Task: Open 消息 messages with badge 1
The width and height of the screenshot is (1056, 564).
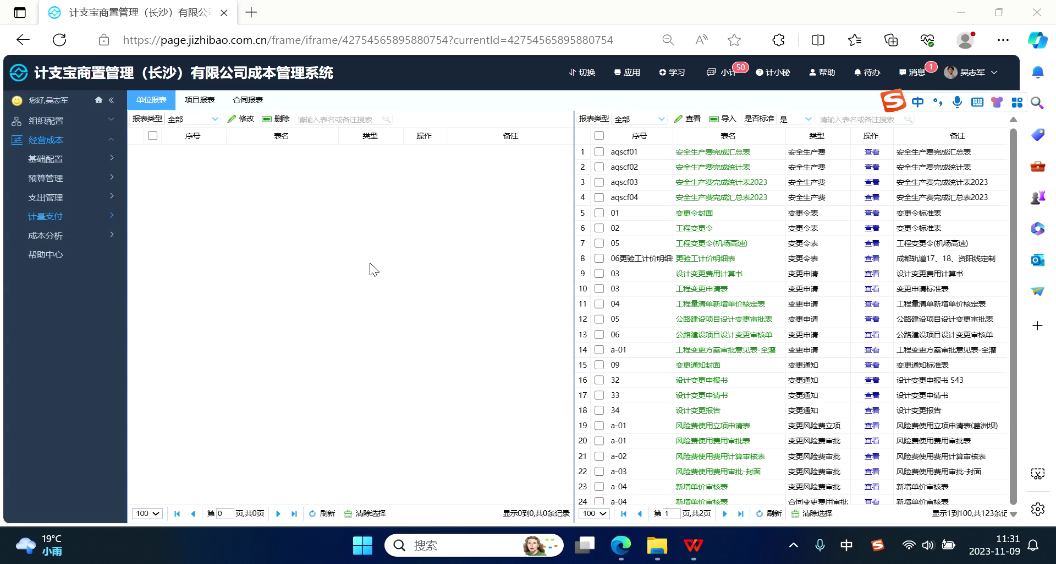Action: (912, 72)
